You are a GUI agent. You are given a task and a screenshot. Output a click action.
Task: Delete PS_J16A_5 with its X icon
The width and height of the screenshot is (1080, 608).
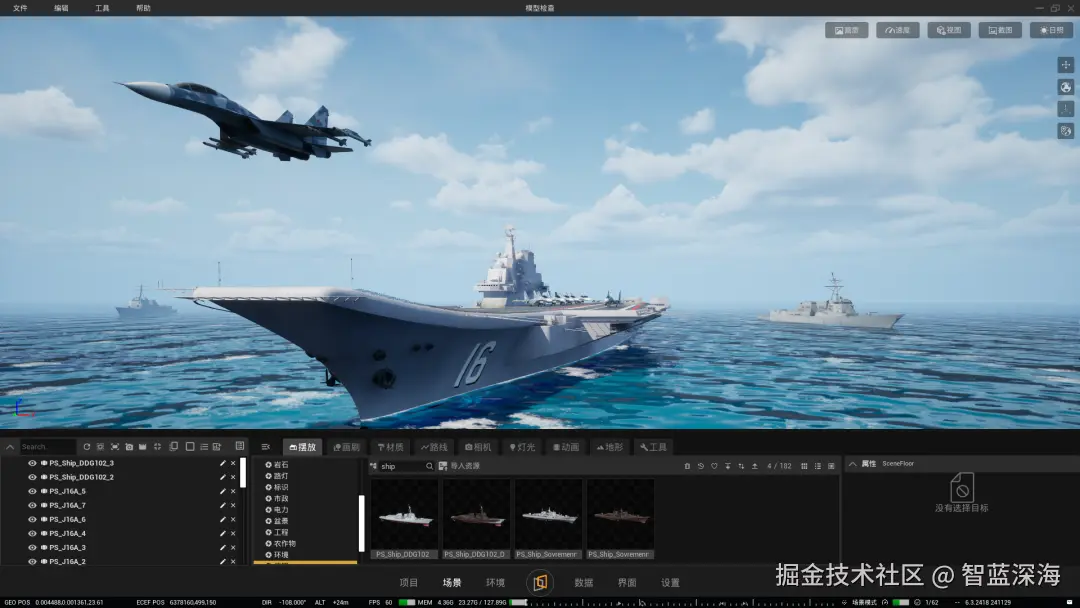(233, 492)
